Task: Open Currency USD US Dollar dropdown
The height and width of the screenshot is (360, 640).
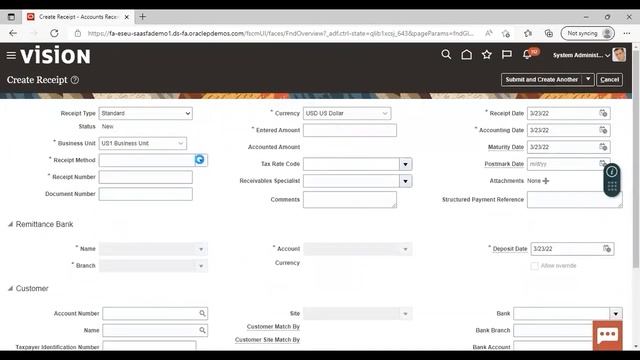Action: [347, 113]
